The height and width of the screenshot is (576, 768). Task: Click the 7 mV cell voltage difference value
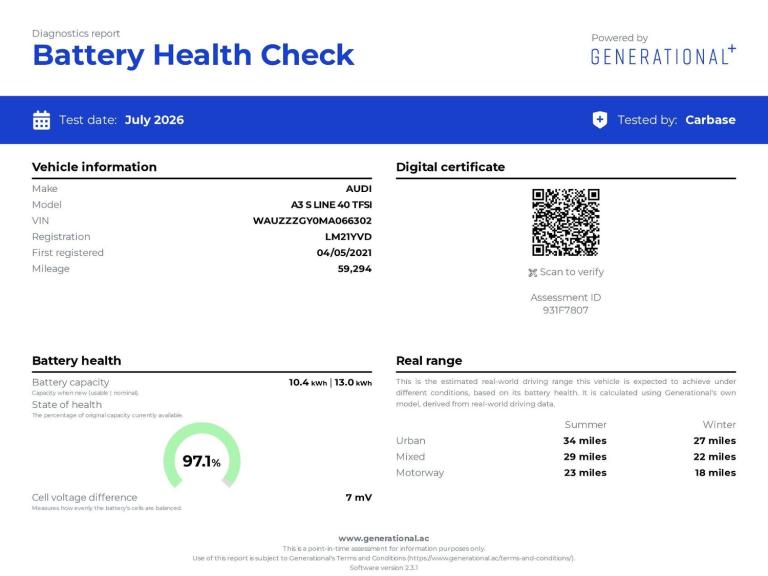[x=359, y=498]
